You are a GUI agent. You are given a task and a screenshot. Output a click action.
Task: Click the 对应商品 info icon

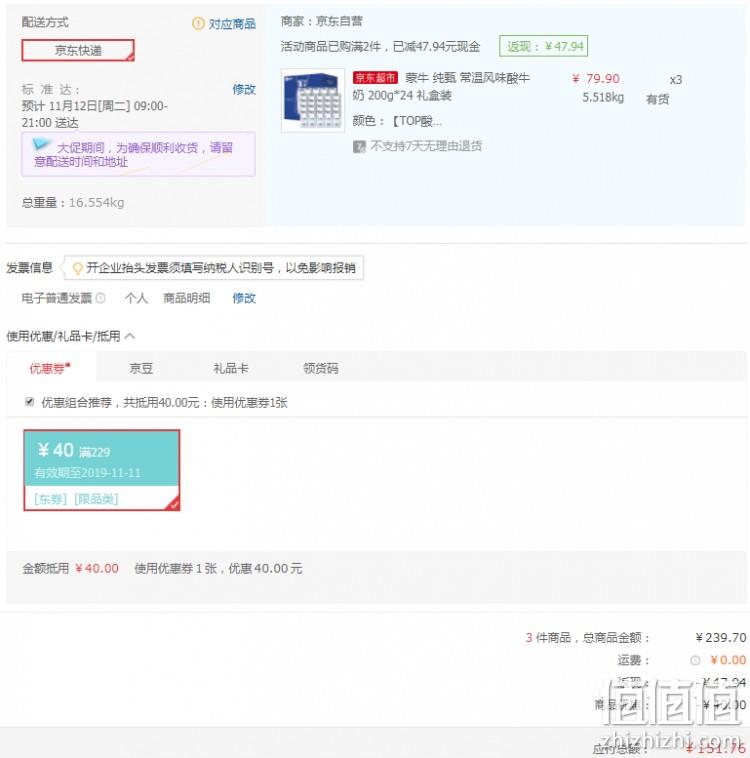pyautogui.click(x=198, y=23)
